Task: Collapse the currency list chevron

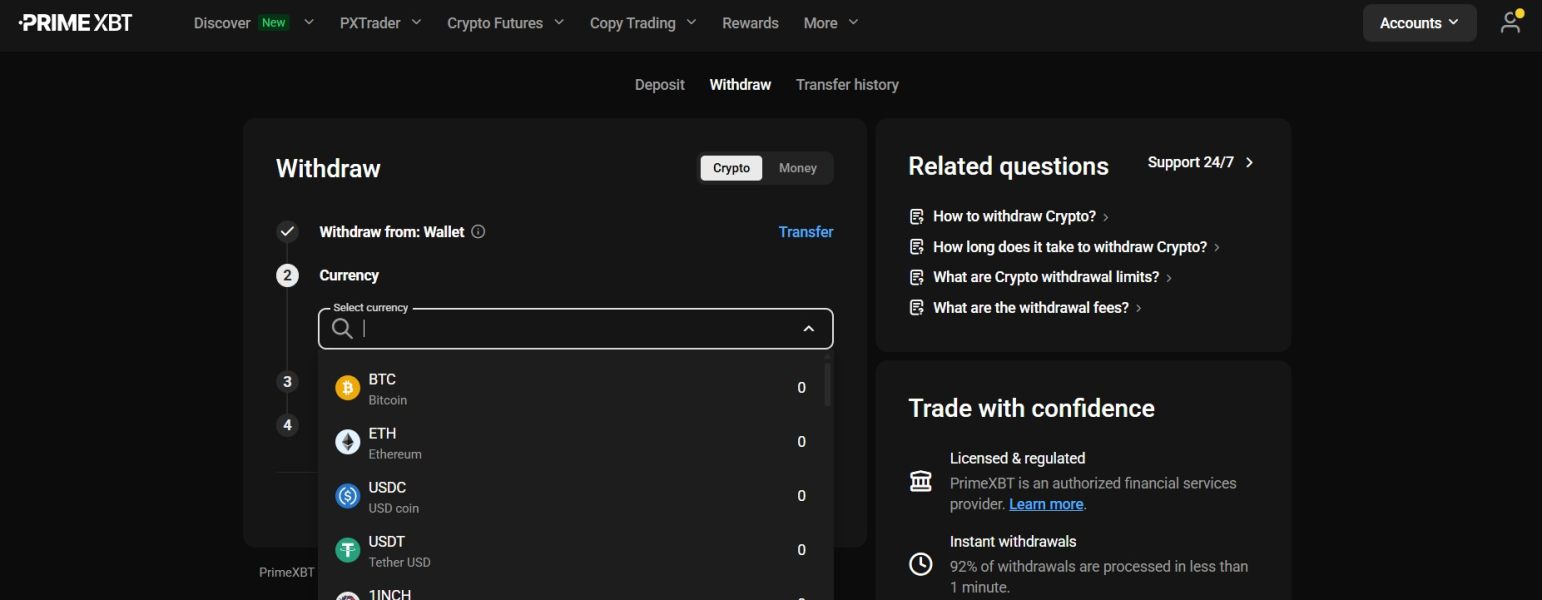Action: coord(809,329)
